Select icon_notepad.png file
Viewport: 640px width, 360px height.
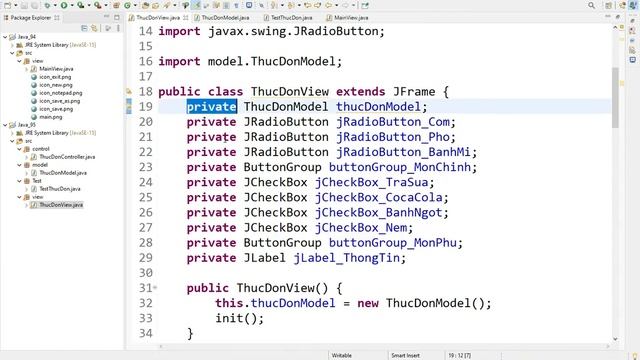point(60,93)
